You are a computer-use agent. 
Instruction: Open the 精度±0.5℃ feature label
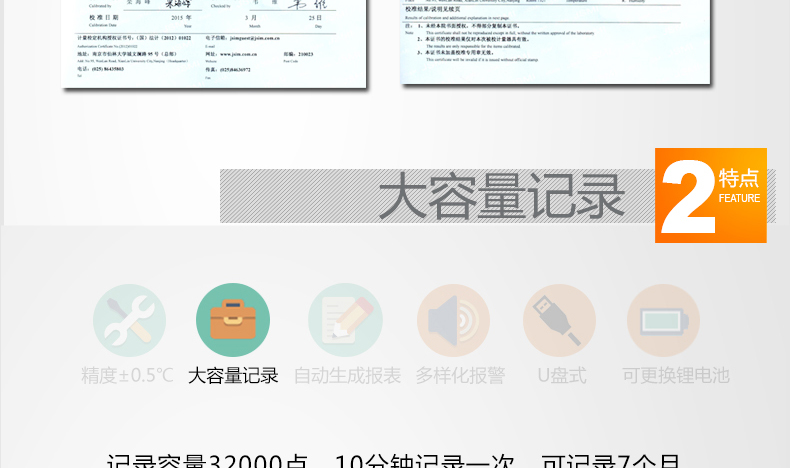point(127,376)
